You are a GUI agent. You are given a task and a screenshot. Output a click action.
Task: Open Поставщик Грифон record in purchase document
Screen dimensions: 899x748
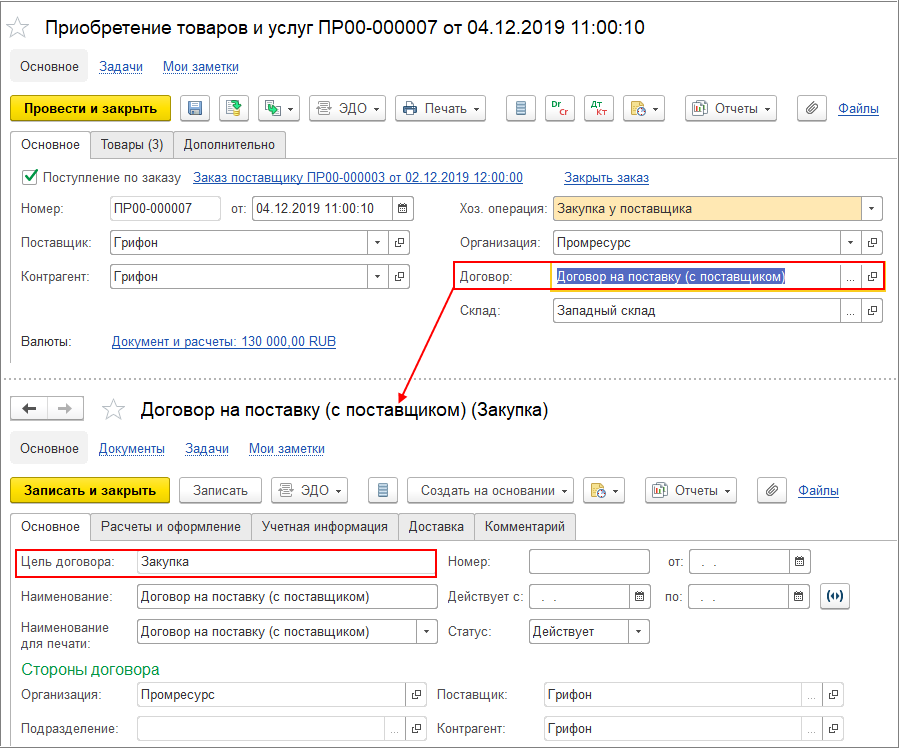(399, 242)
